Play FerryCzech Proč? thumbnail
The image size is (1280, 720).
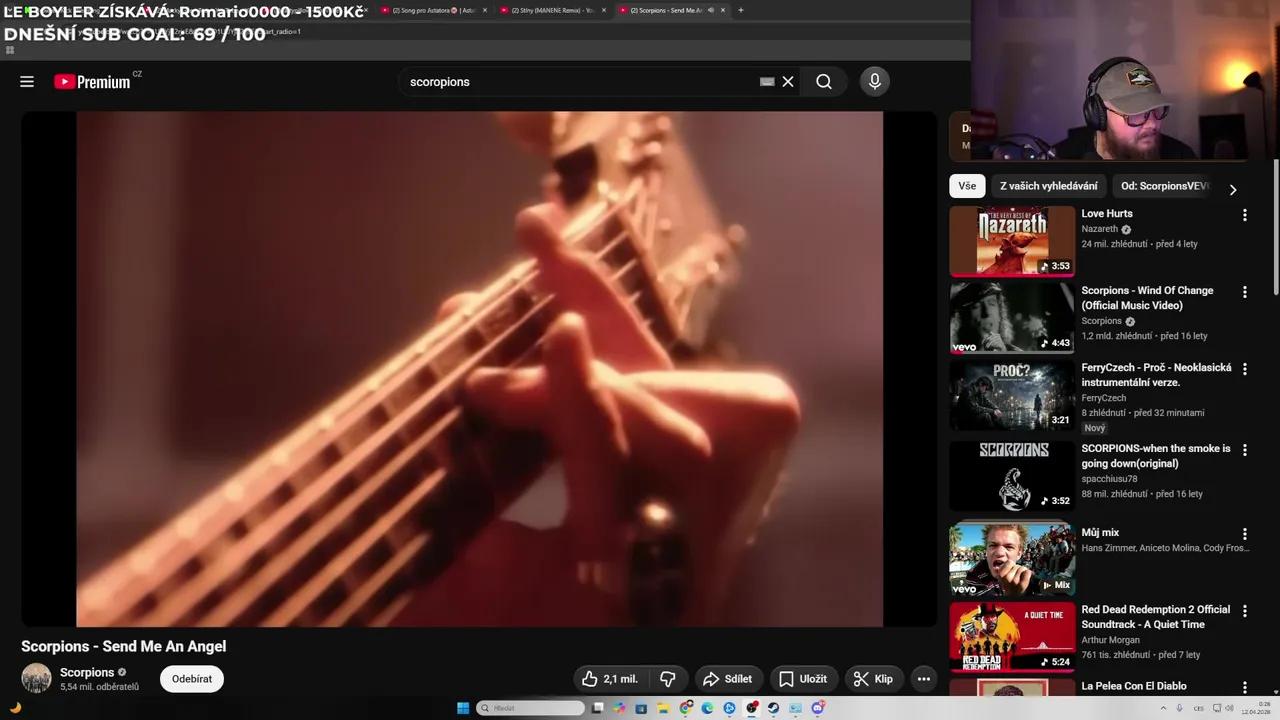click(1012, 395)
